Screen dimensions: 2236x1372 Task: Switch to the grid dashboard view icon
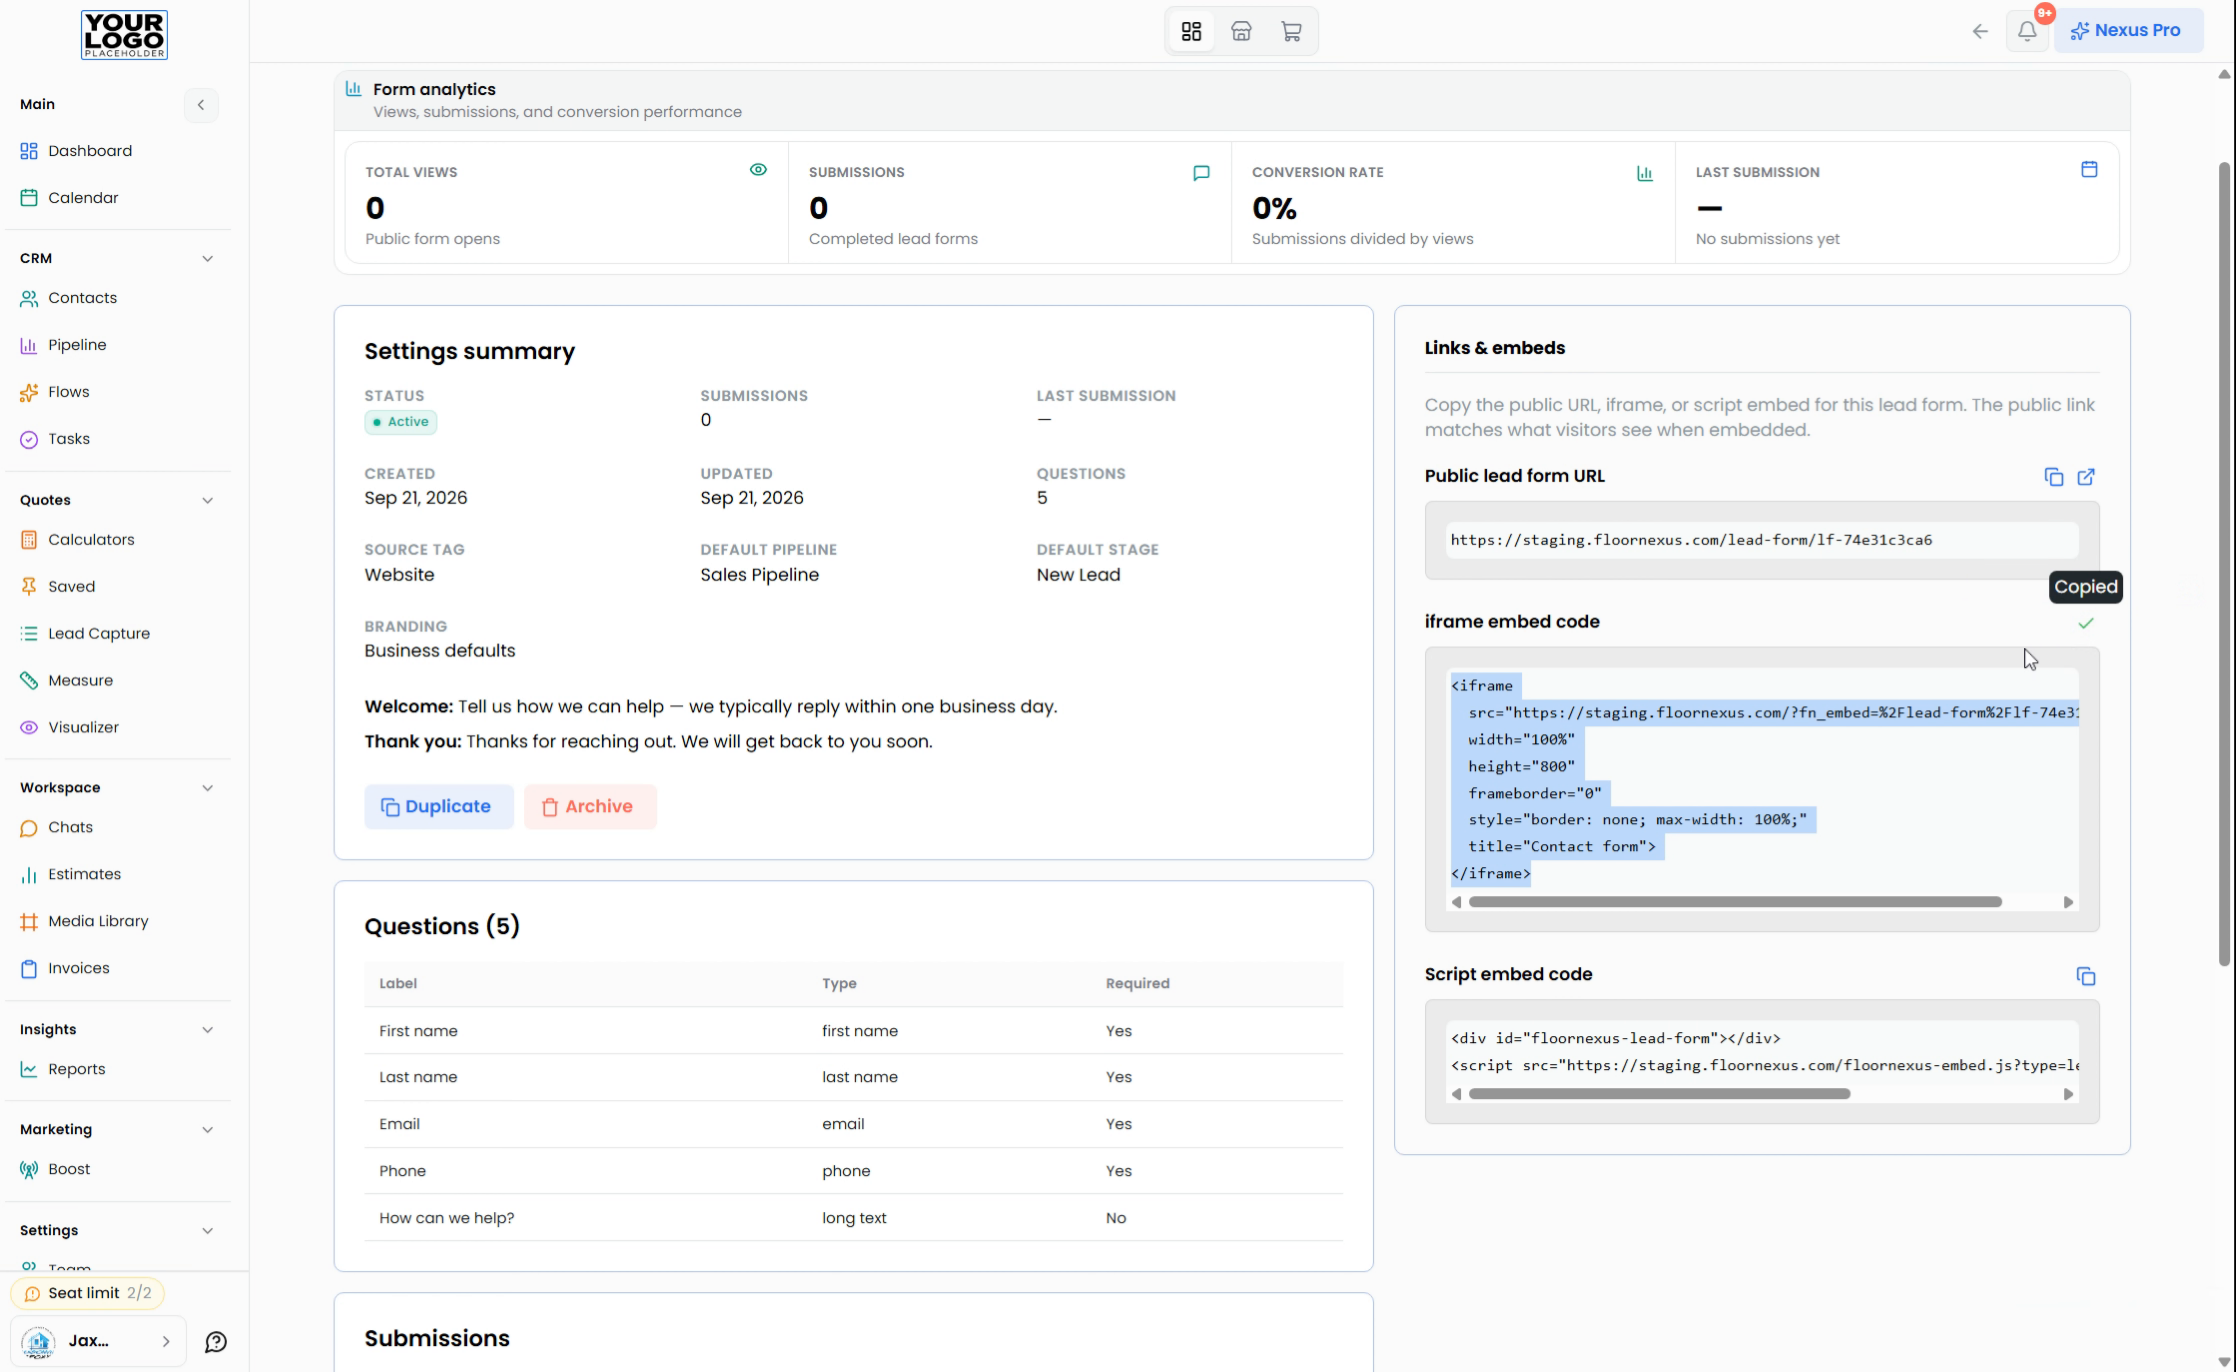pos(1191,31)
